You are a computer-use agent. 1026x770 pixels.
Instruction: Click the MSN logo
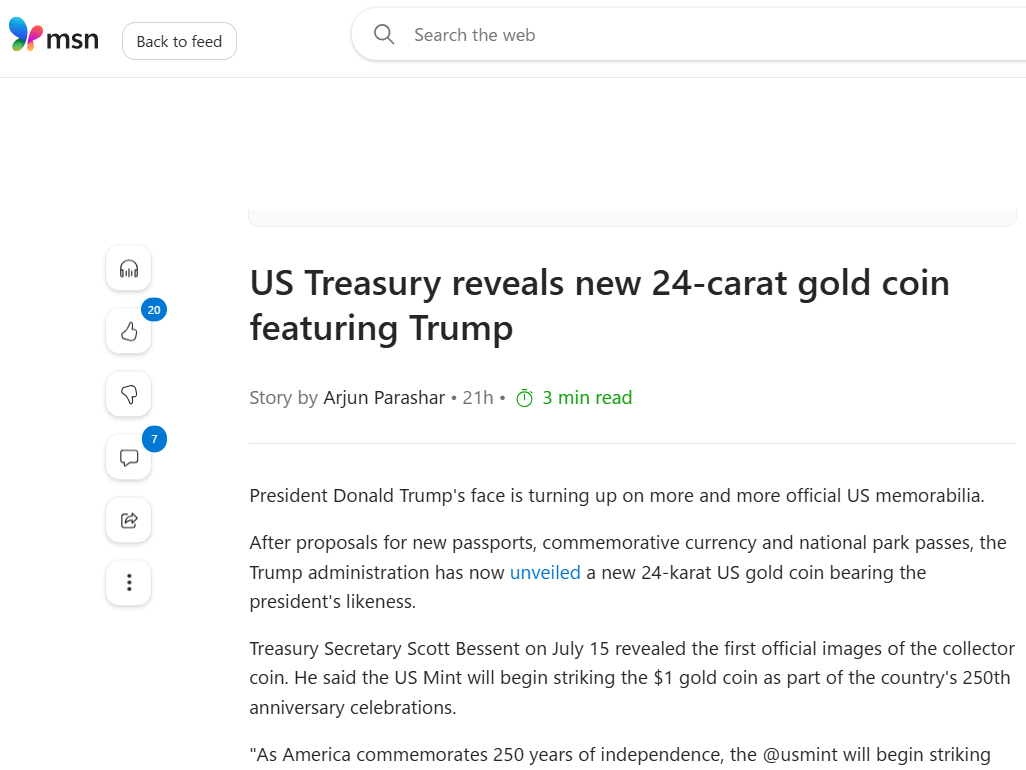point(54,35)
